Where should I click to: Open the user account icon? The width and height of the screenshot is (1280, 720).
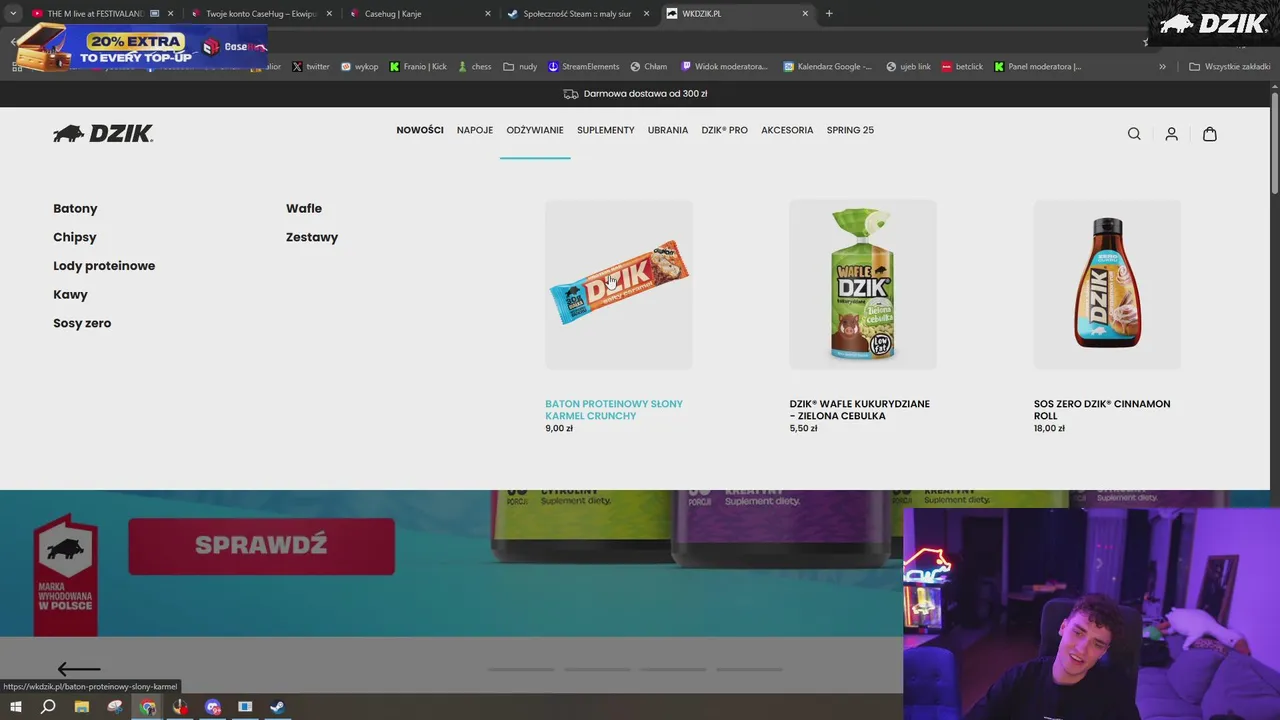1171,134
